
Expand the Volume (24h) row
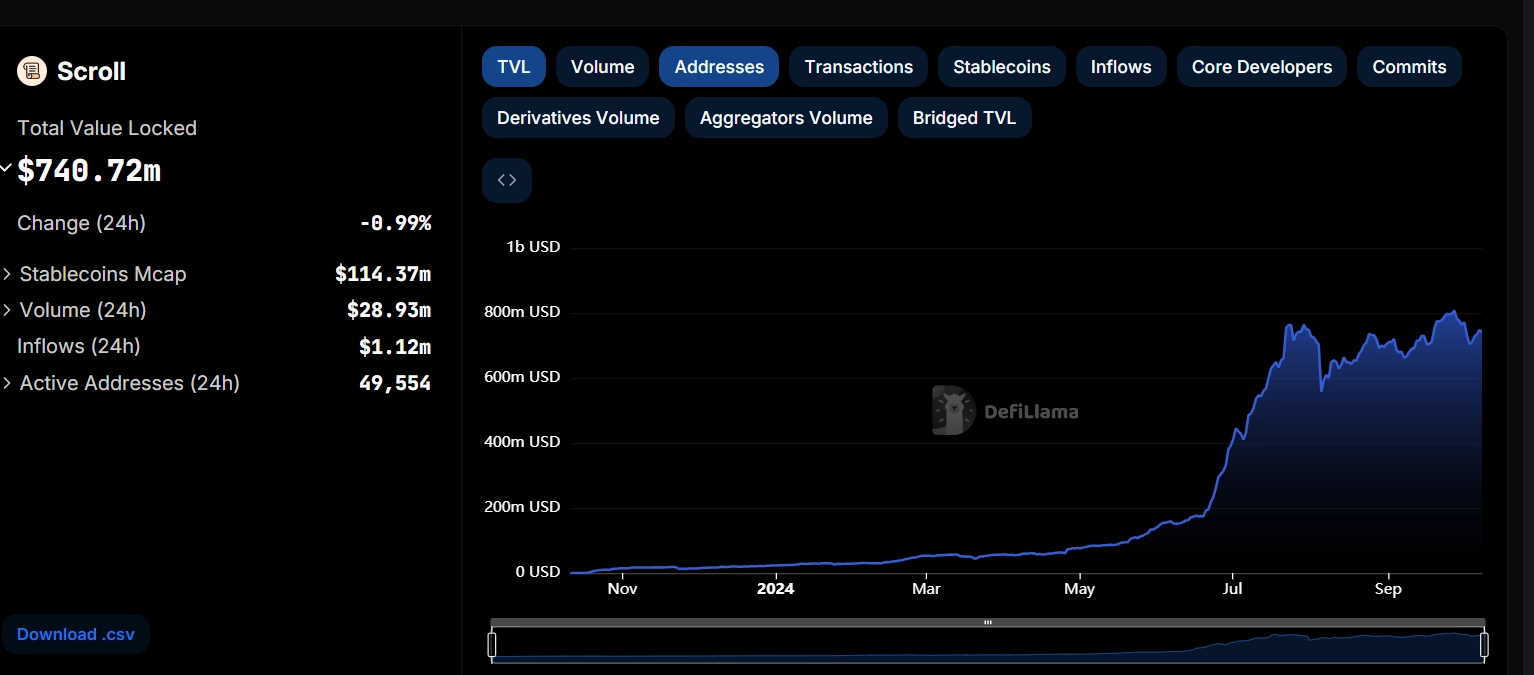[8, 310]
